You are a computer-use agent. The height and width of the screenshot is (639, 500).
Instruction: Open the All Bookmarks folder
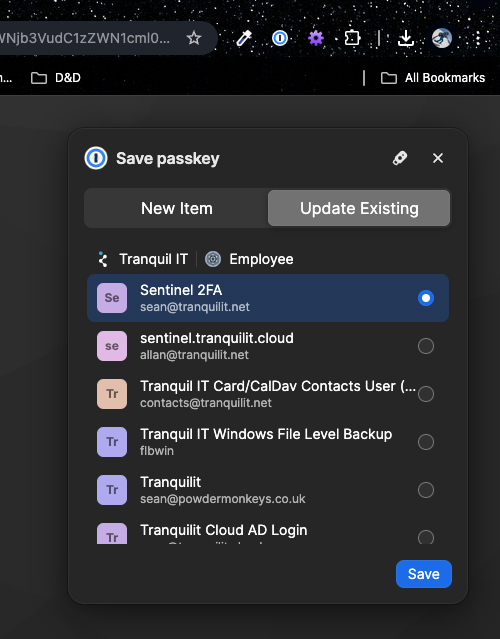coord(433,78)
